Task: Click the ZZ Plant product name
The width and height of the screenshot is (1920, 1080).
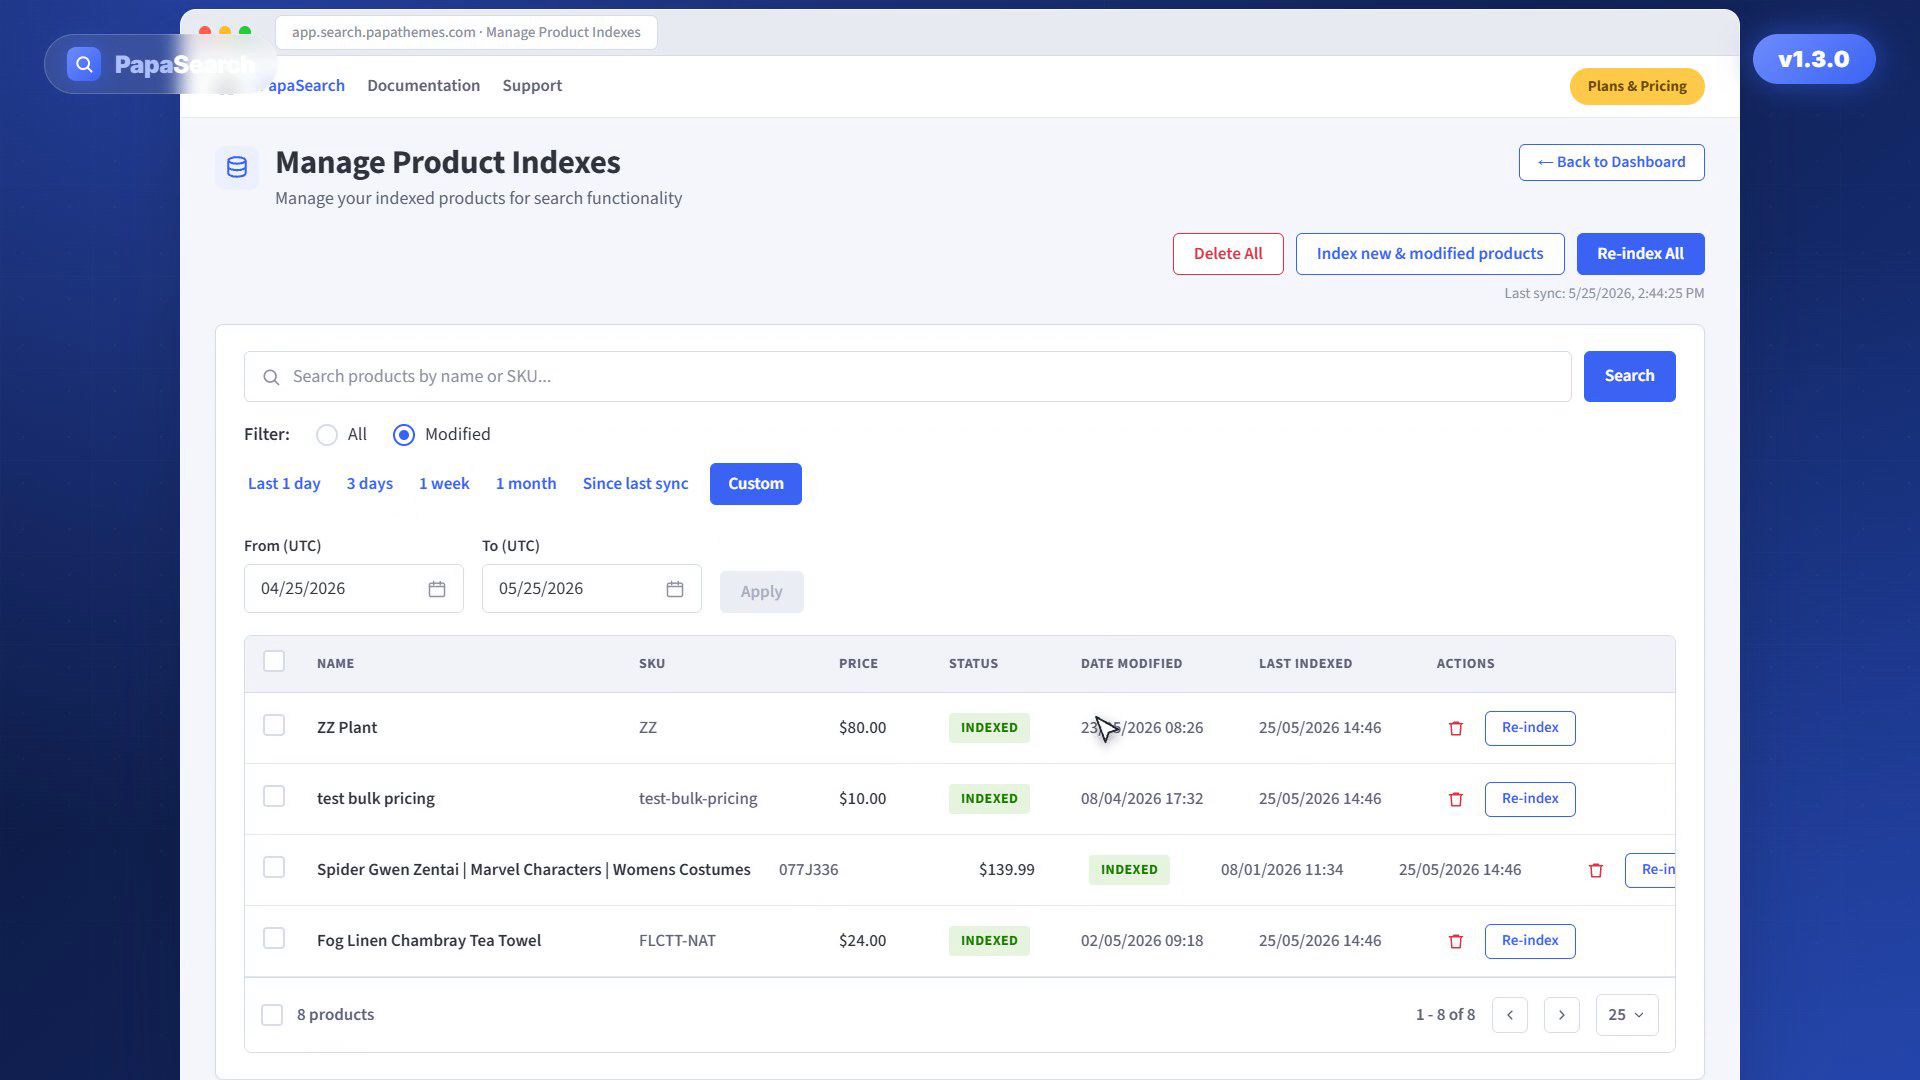Action: (347, 728)
